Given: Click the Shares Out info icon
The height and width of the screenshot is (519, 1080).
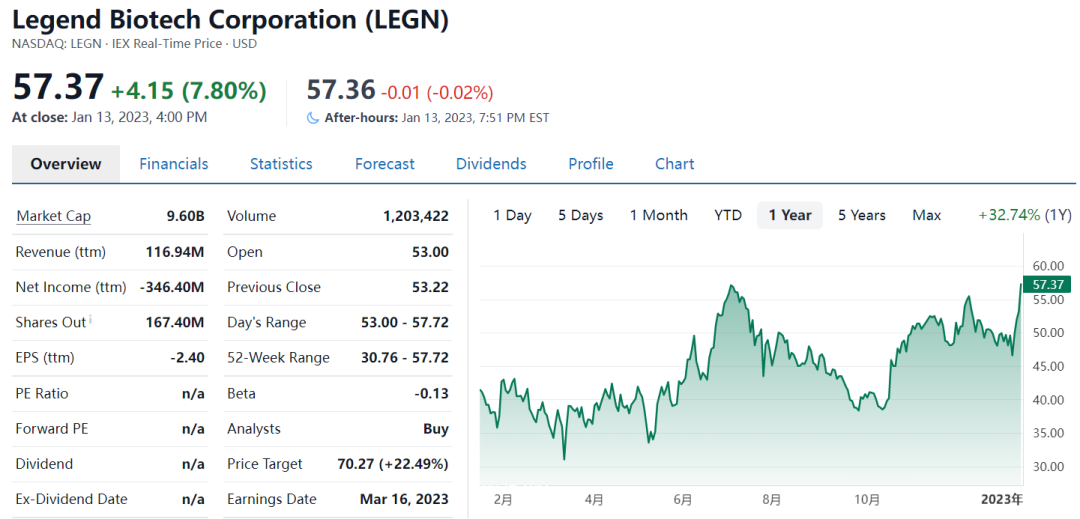Looking at the screenshot, I should [91, 320].
